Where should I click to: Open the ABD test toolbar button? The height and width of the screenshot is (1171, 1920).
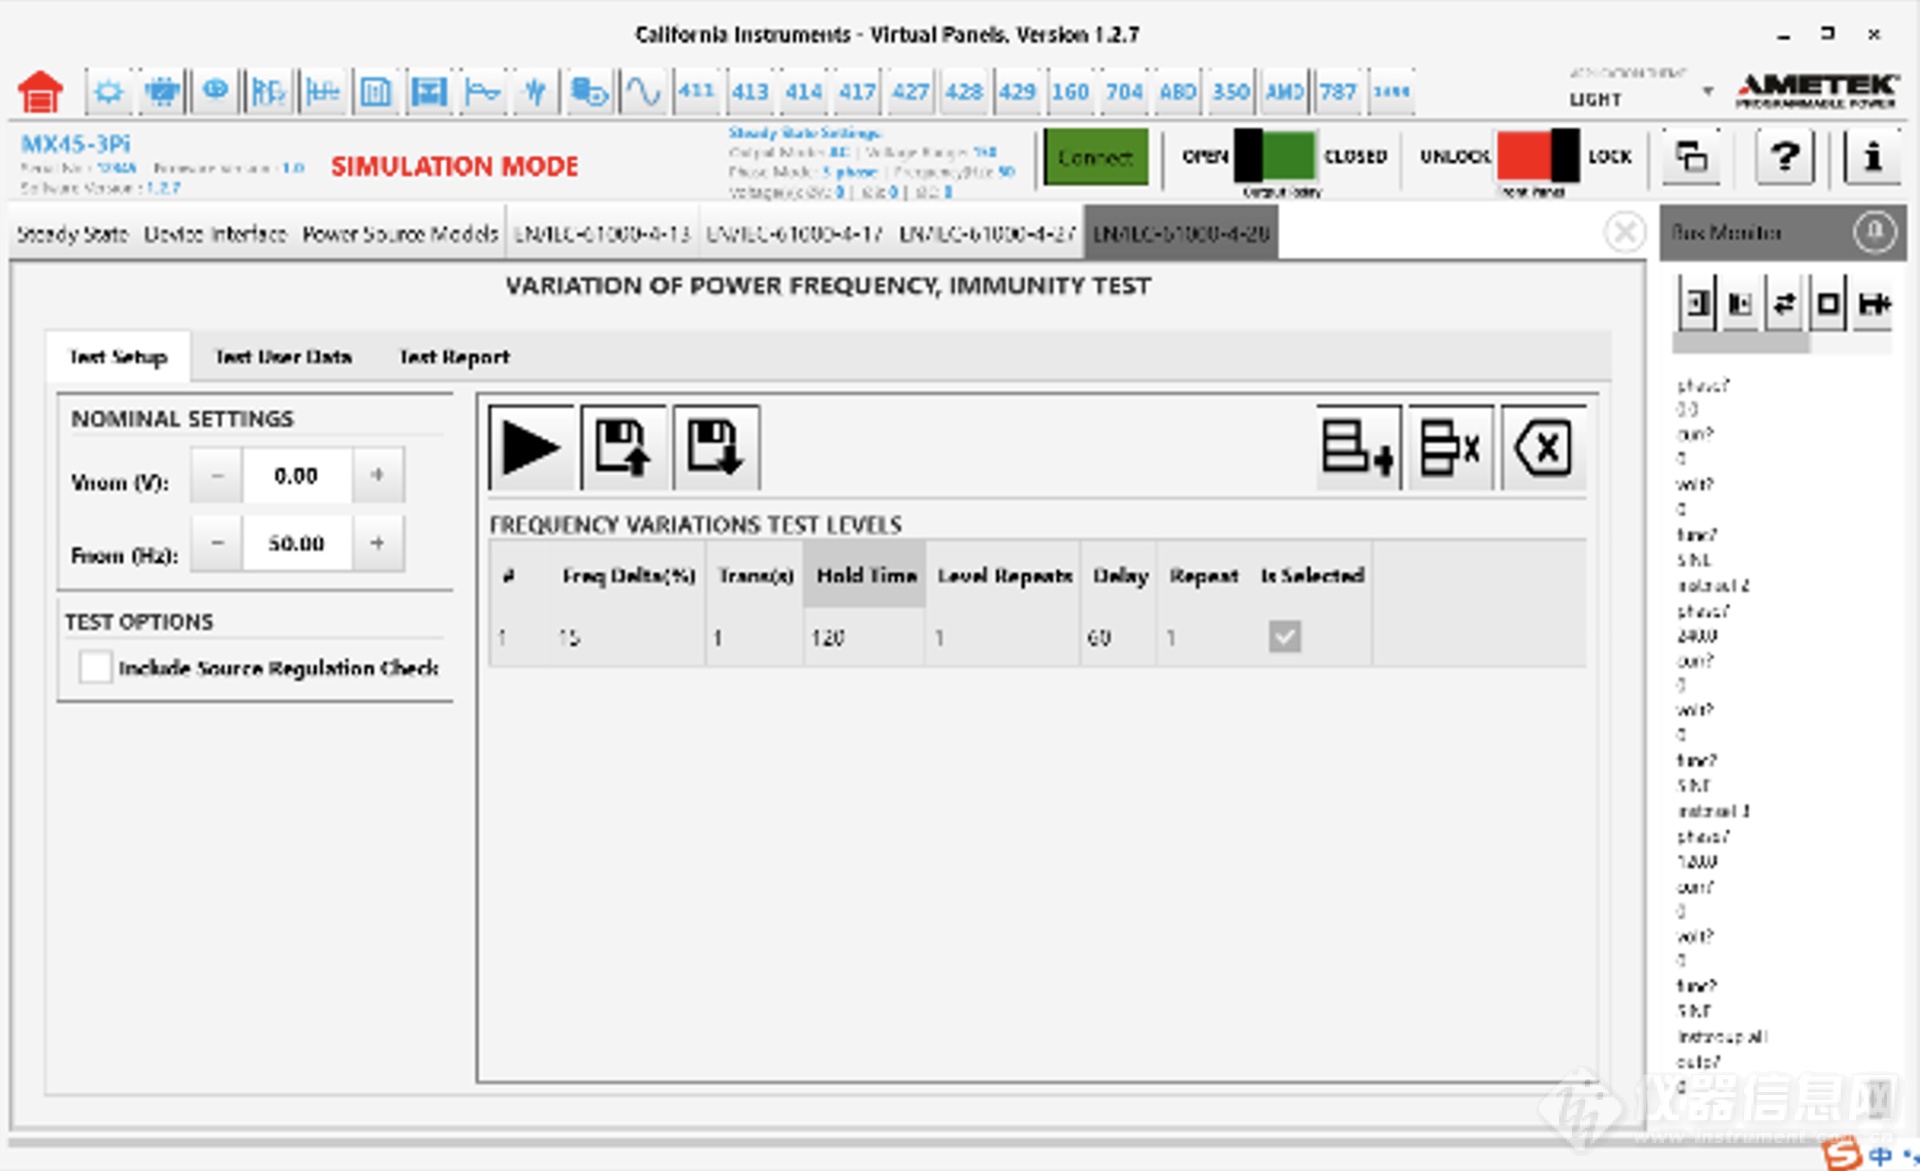[1177, 92]
